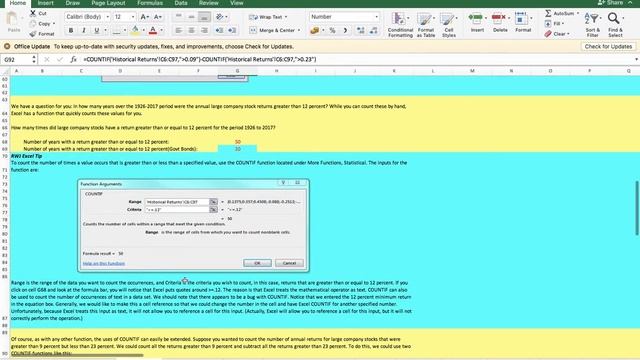Screen dimensions: 640x360
Task: Open the borders dropdown arrow
Action: (x=125, y=30)
